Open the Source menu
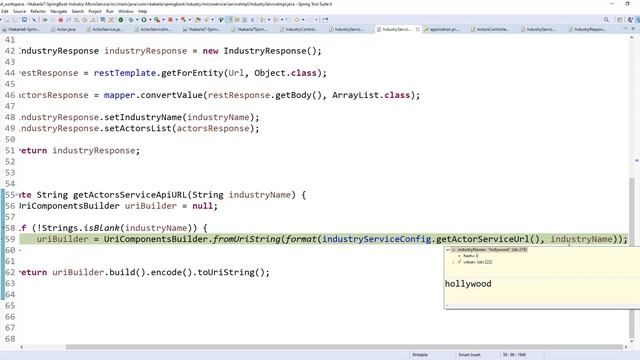640x360 pixels. 19,11
